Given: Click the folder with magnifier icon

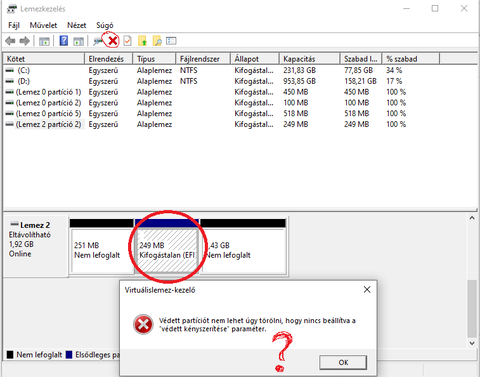Looking at the screenshot, I should tap(157, 41).
